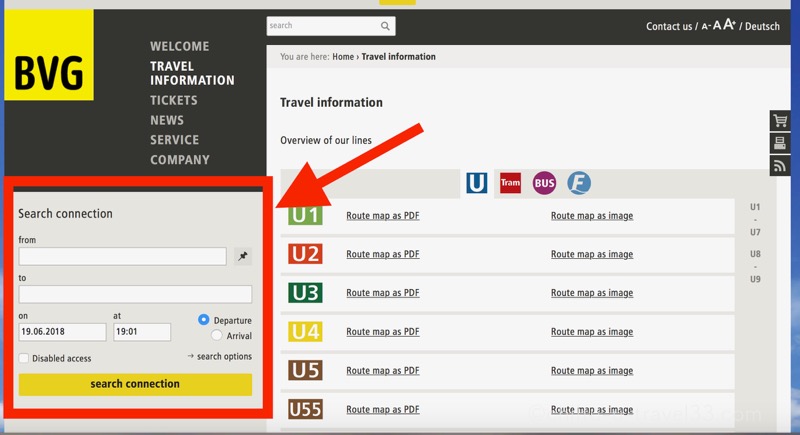The height and width of the screenshot is (435, 800).
Task: Reset font size with middle A control
Action: tap(717, 25)
